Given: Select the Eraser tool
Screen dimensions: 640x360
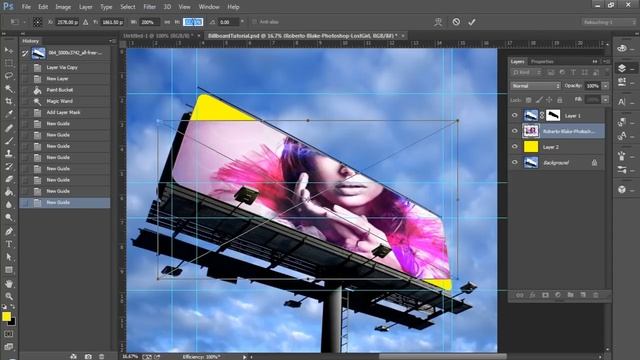Looking at the screenshot, I should (x=9, y=179).
